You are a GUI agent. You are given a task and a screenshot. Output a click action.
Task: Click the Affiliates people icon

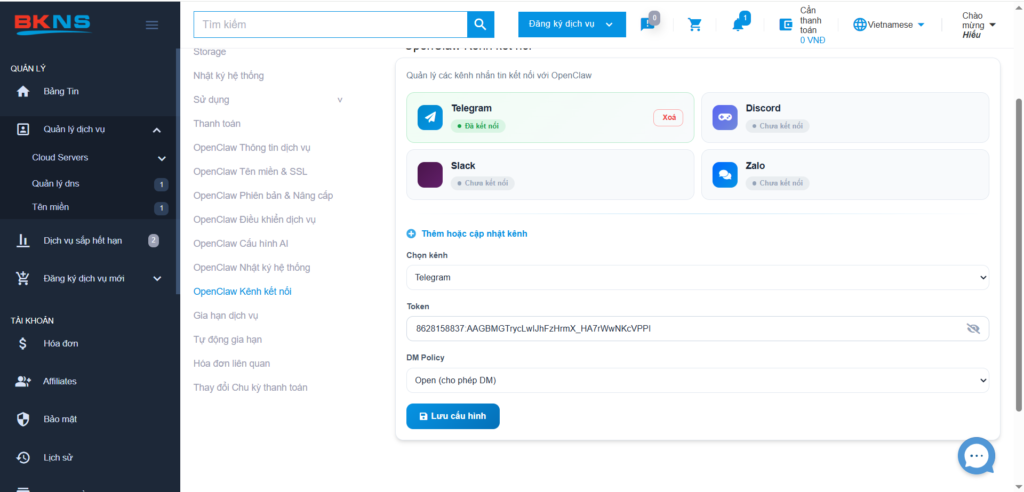click(x=23, y=382)
